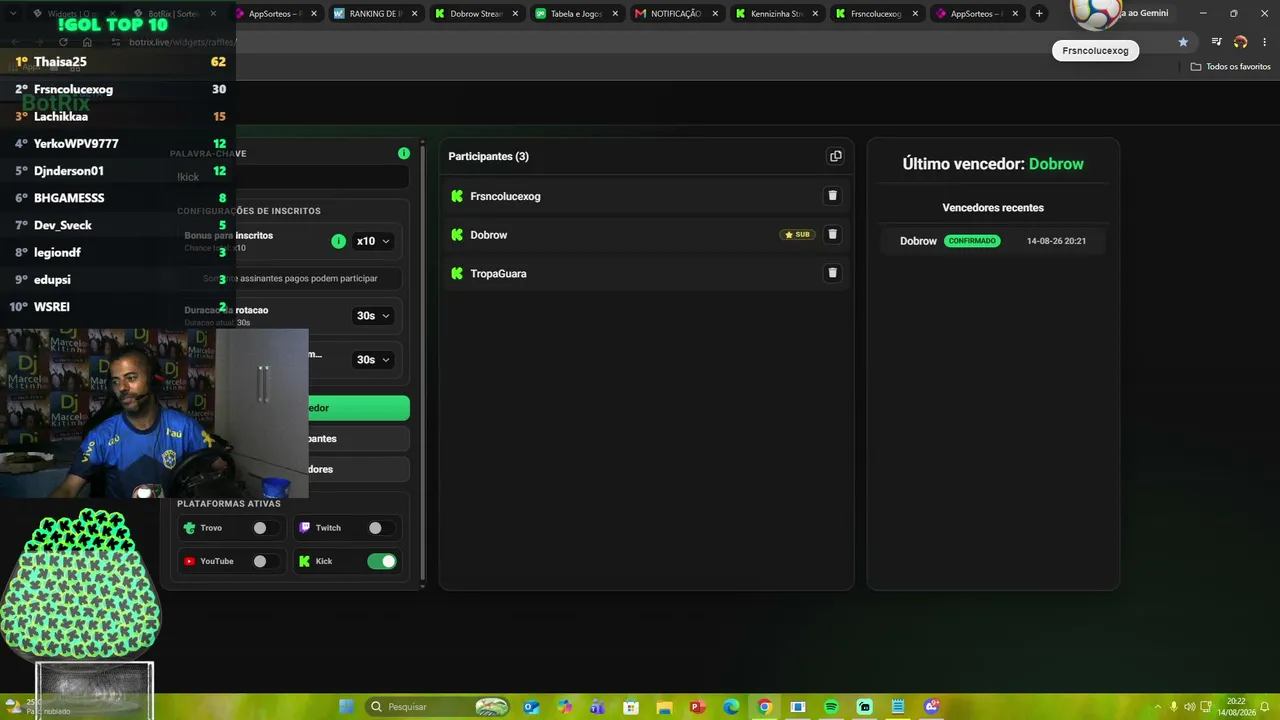The height and width of the screenshot is (720, 1280).
Task: Click YerkoWPV9777 in the ranking
Action: tap(76, 144)
